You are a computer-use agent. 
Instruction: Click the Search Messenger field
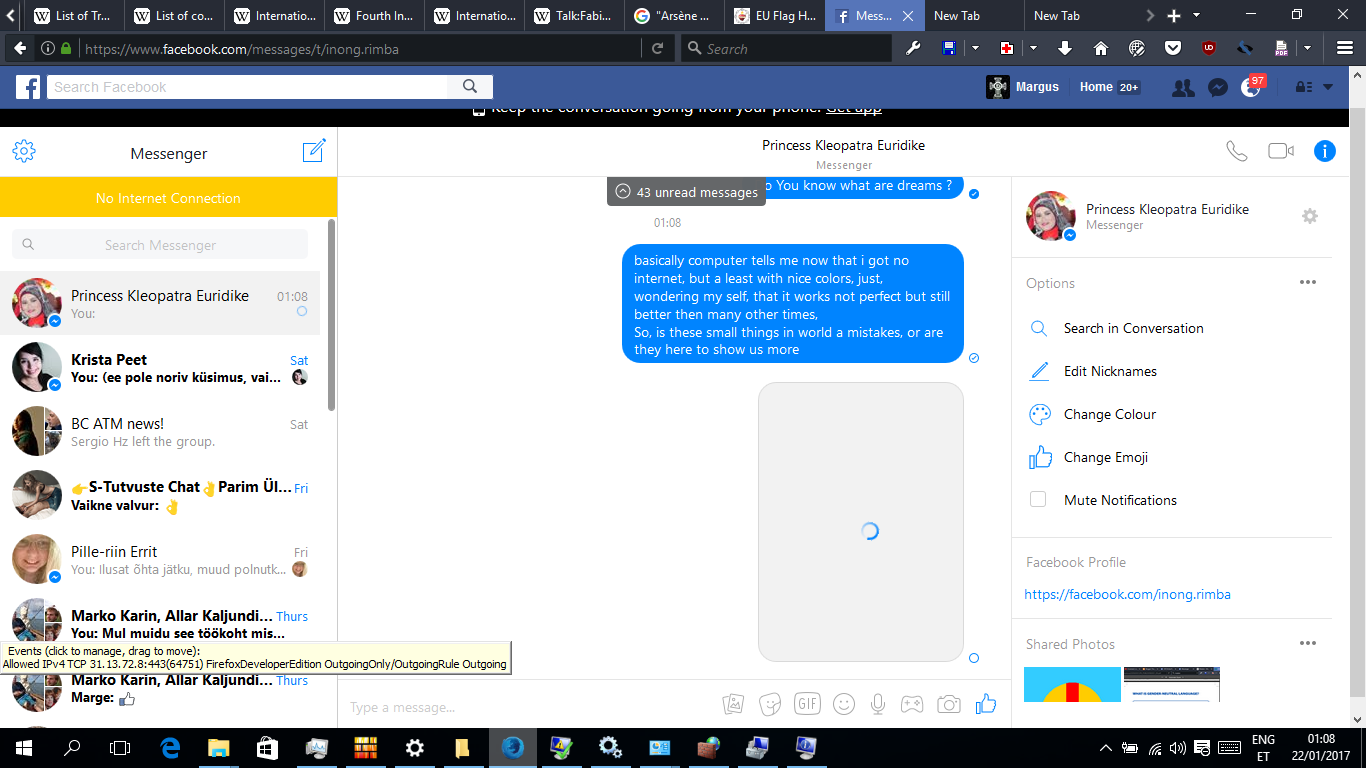coord(160,245)
